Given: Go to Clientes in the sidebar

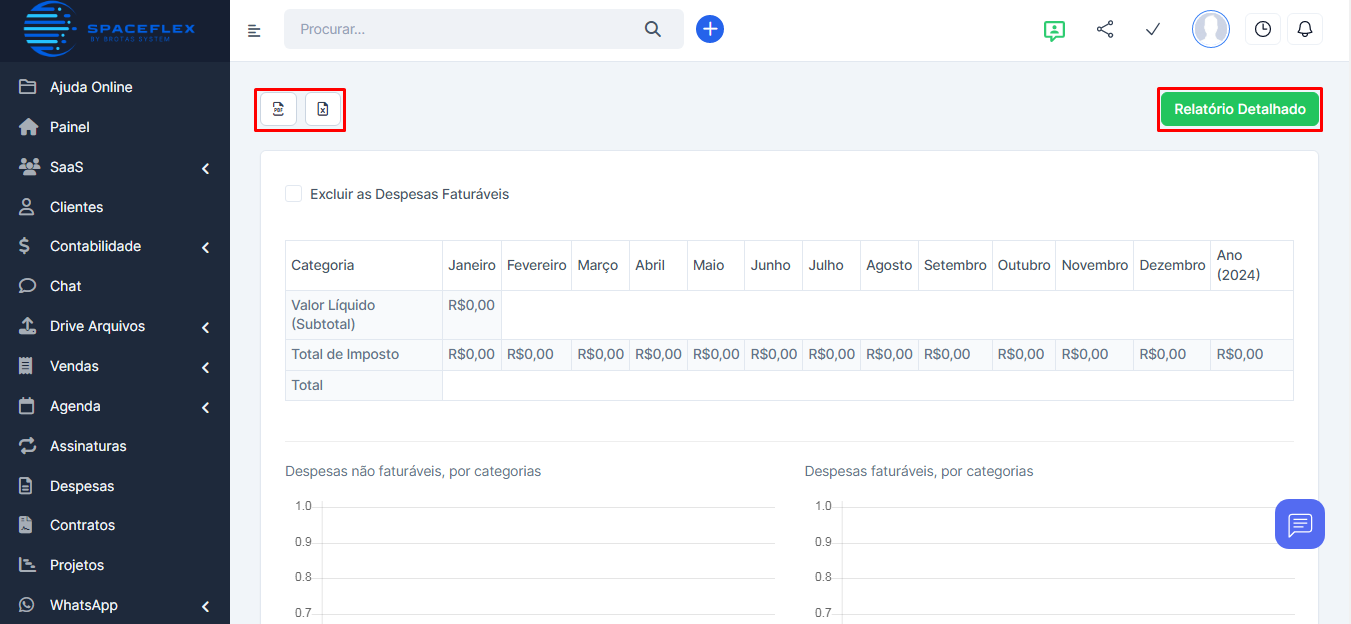Looking at the screenshot, I should click(76, 207).
